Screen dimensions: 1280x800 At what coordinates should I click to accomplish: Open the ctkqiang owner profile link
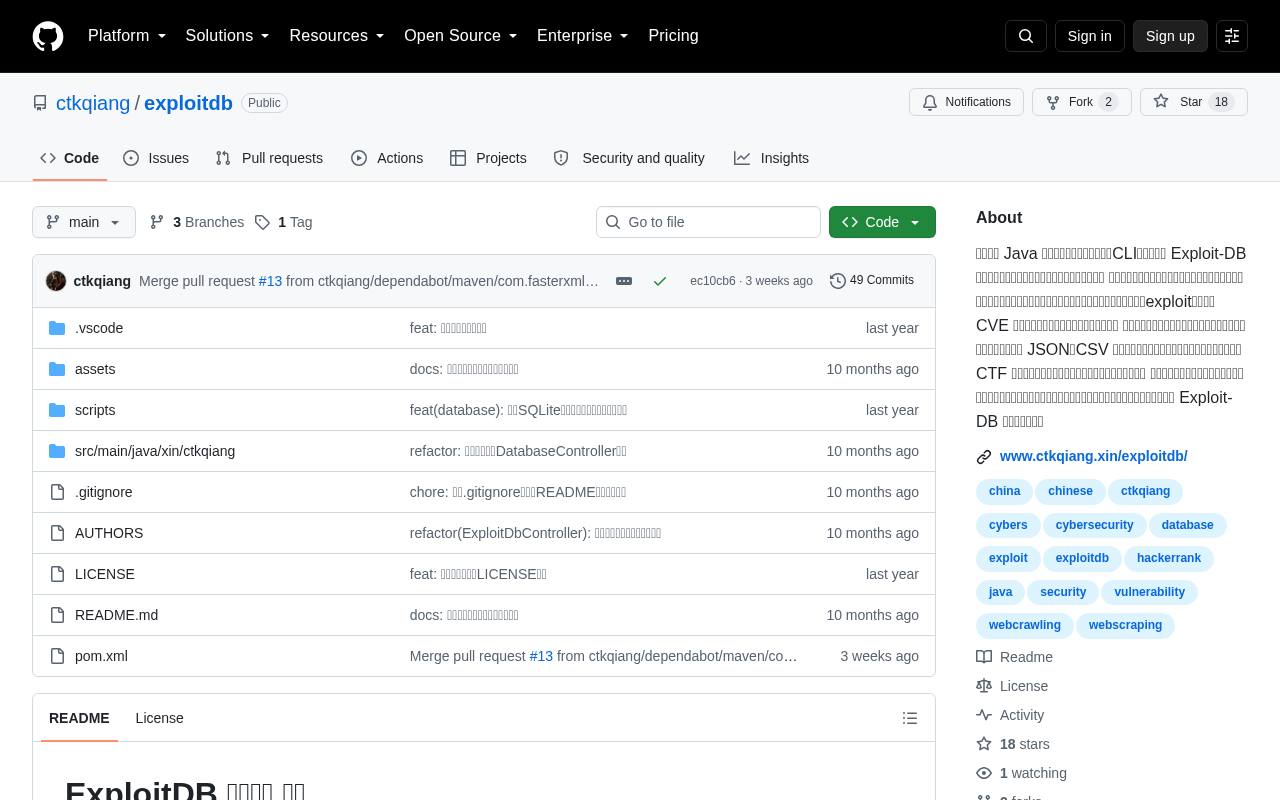coord(93,103)
